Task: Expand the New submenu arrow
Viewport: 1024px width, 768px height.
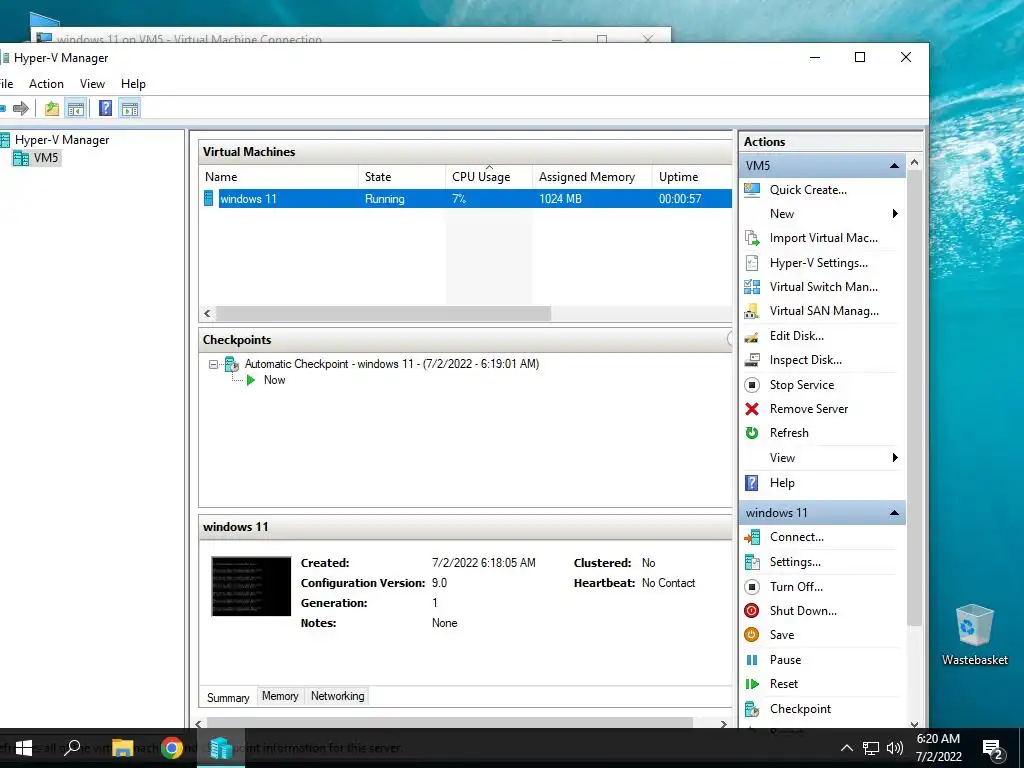Action: tap(895, 214)
